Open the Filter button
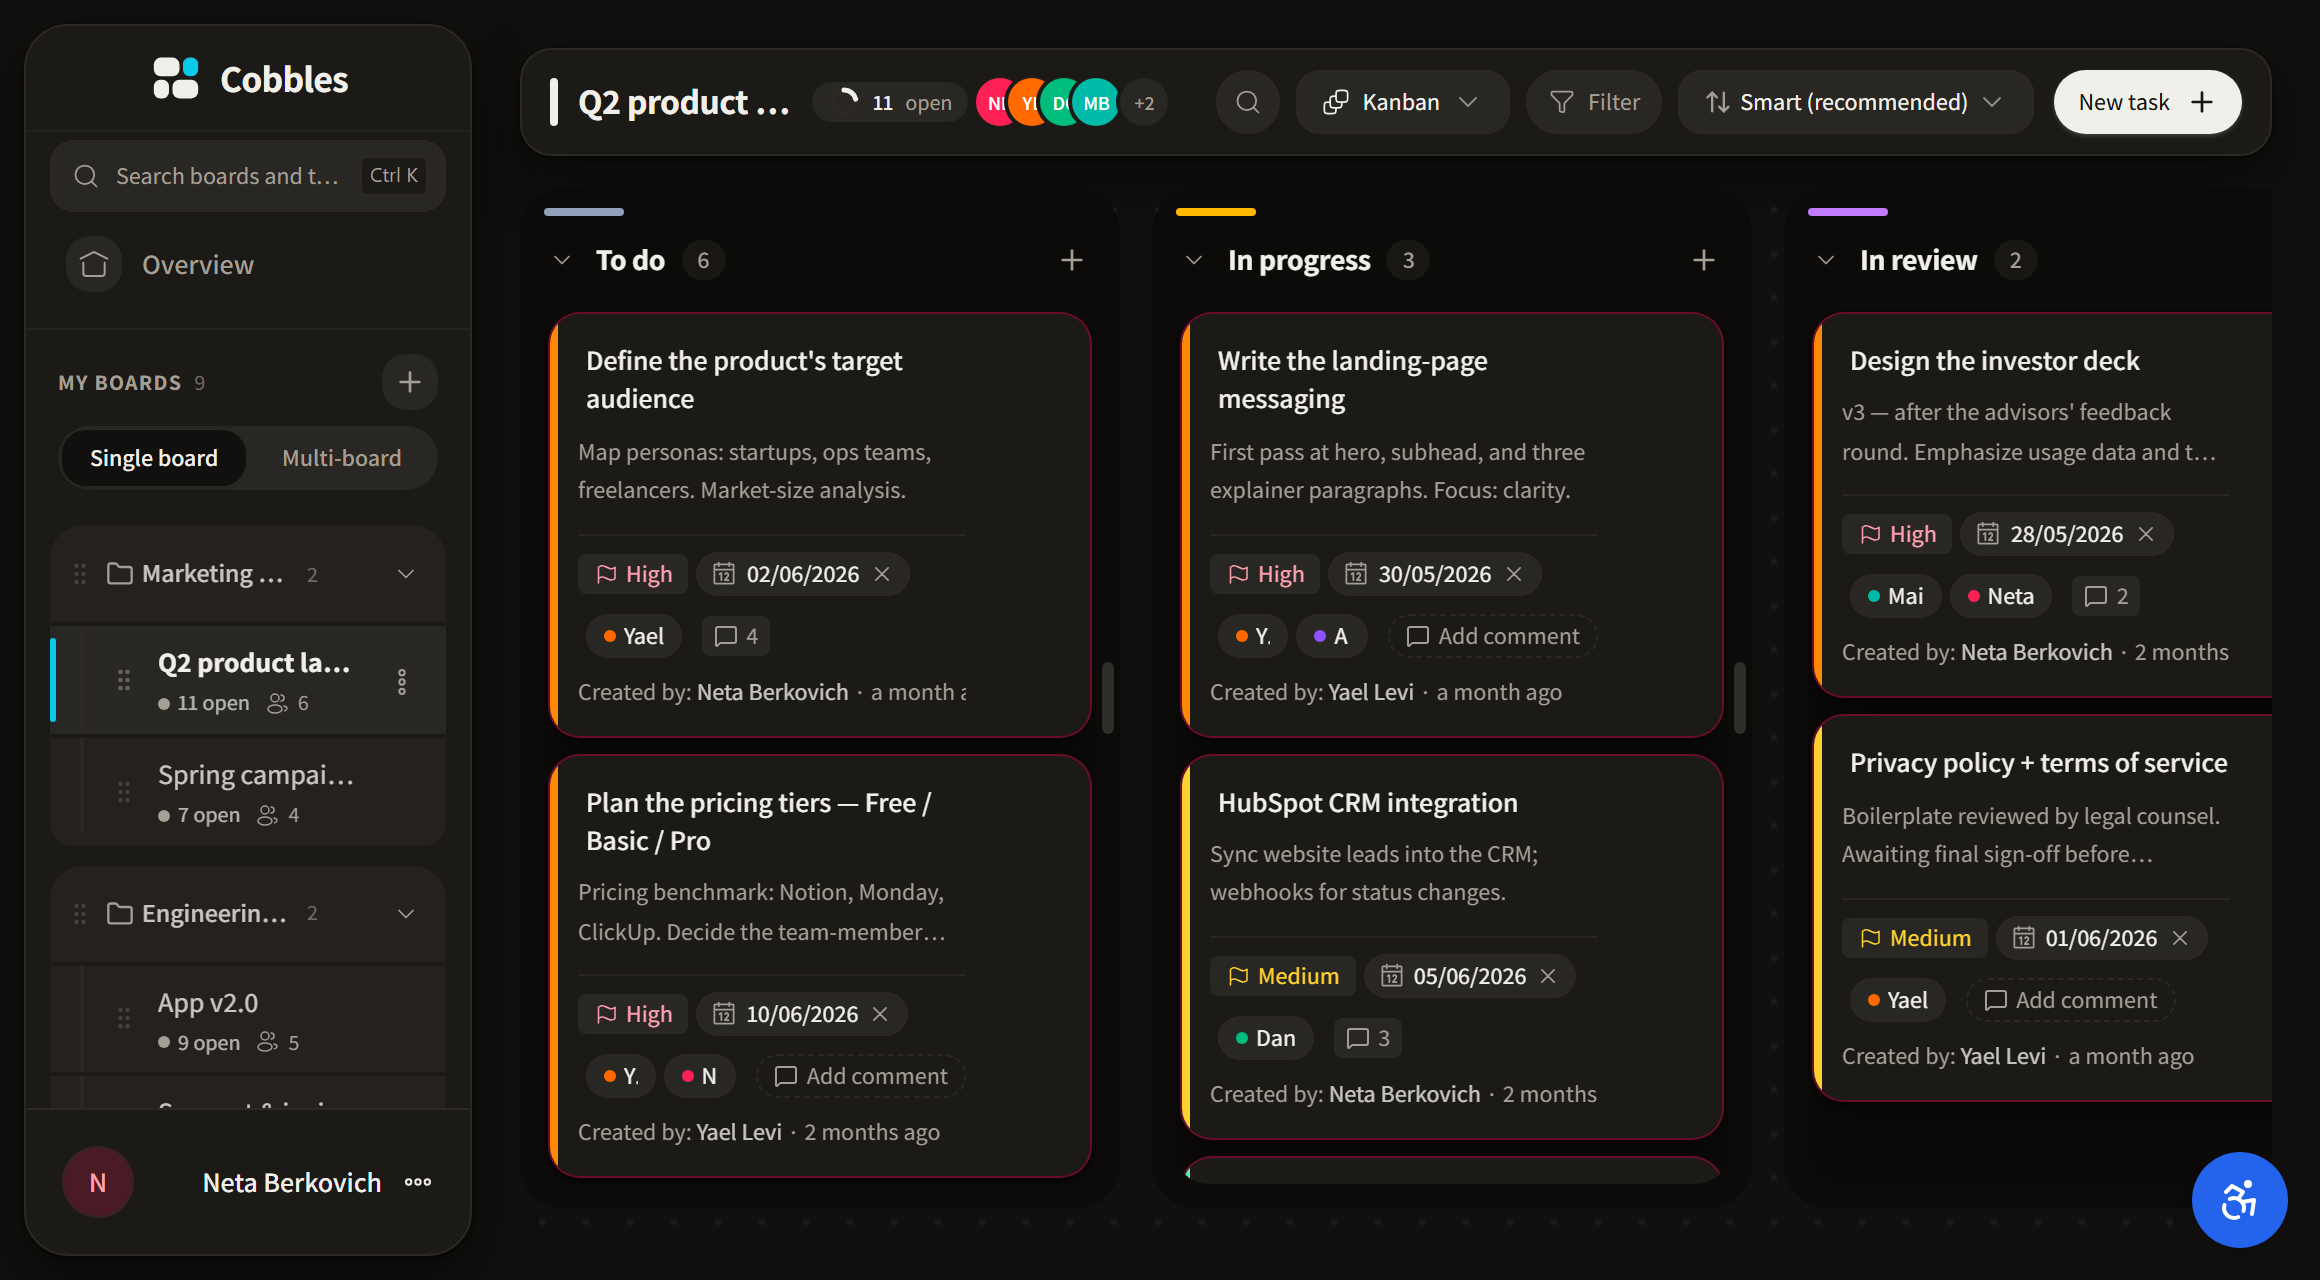Image resolution: width=2320 pixels, height=1280 pixels. click(1594, 102)
